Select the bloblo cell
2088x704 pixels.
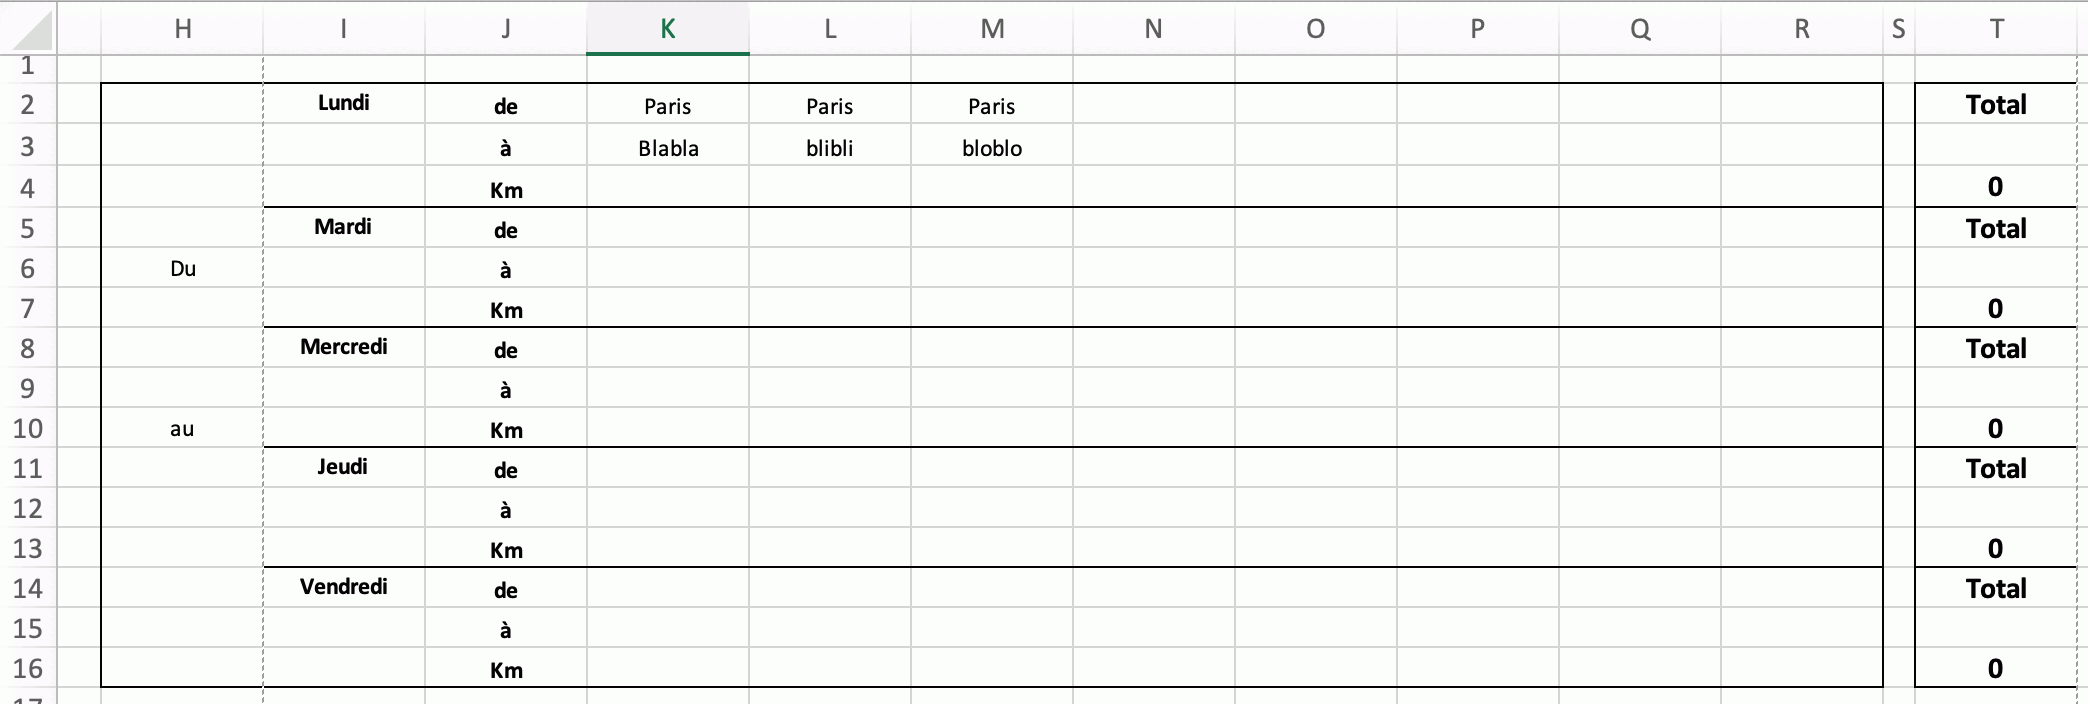(992, 149)
